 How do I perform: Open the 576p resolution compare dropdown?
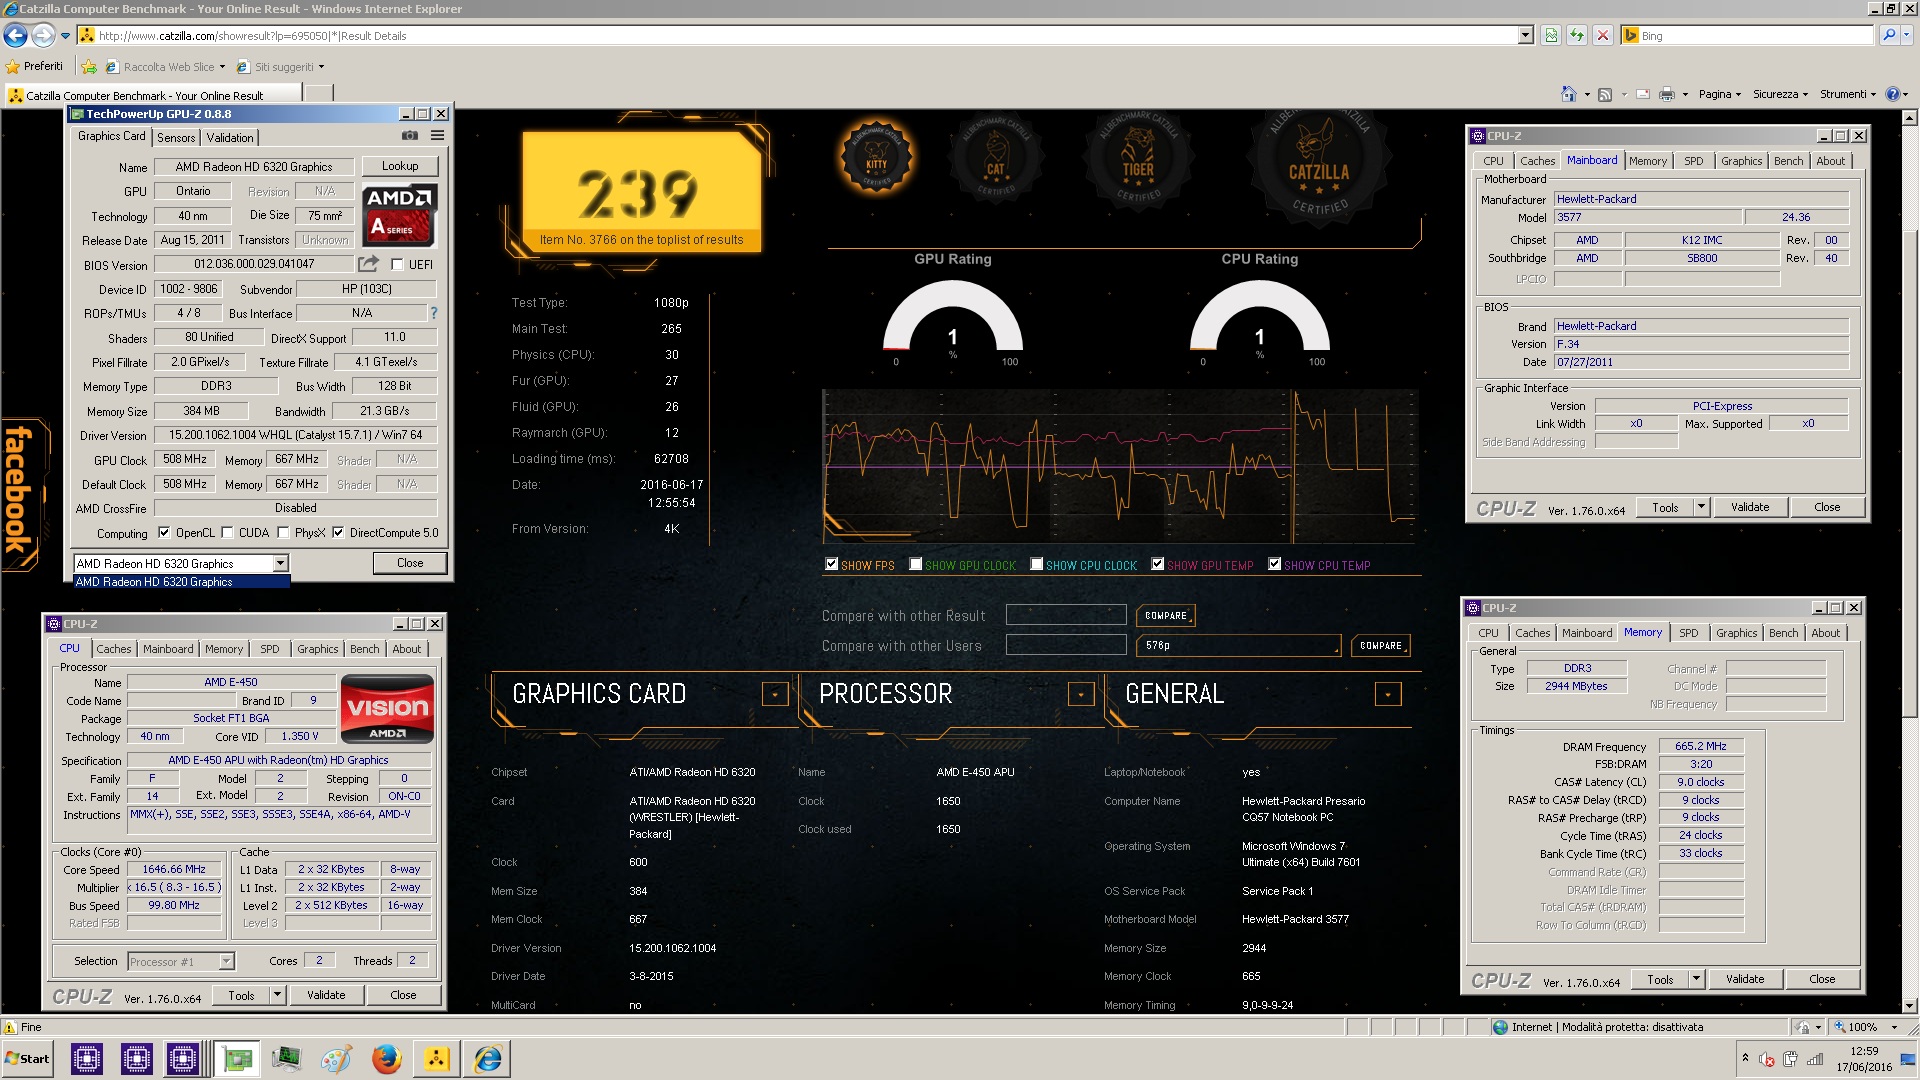click(x=1238, y=646)
